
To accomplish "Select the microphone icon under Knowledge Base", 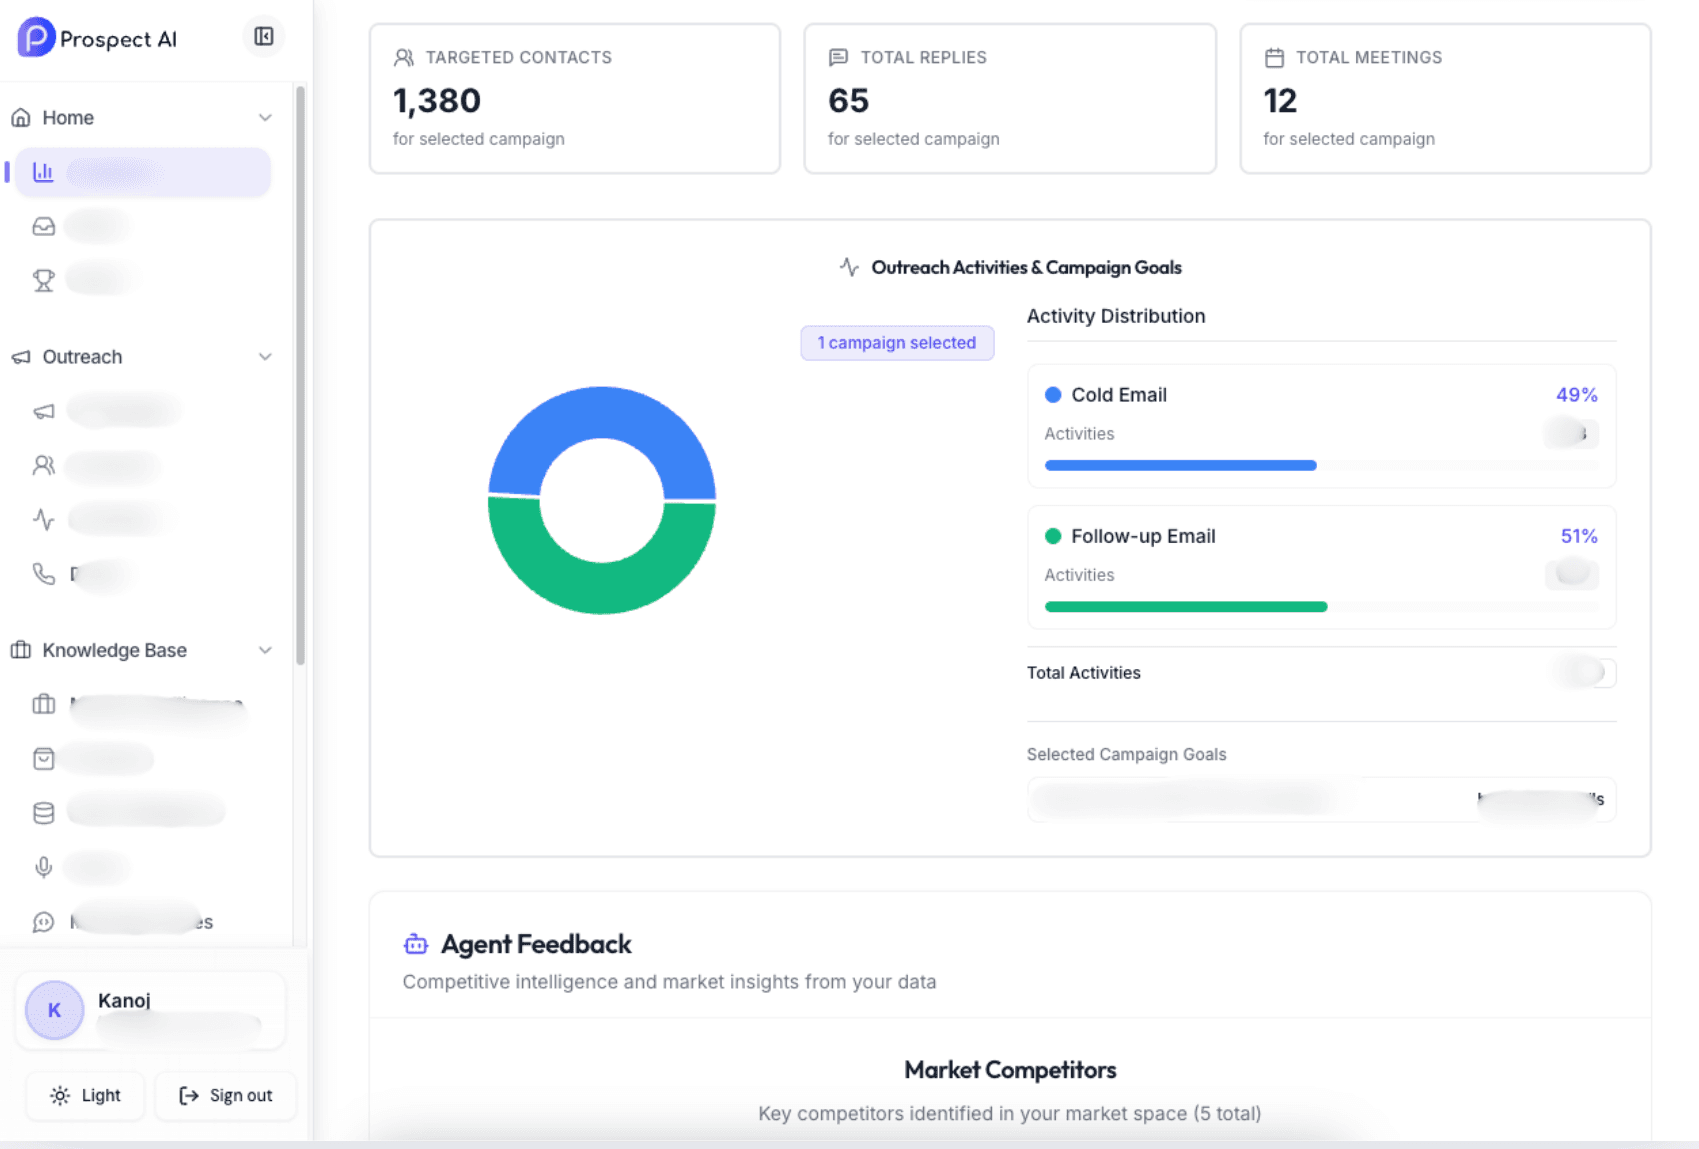I will click(x=43, y=867).
